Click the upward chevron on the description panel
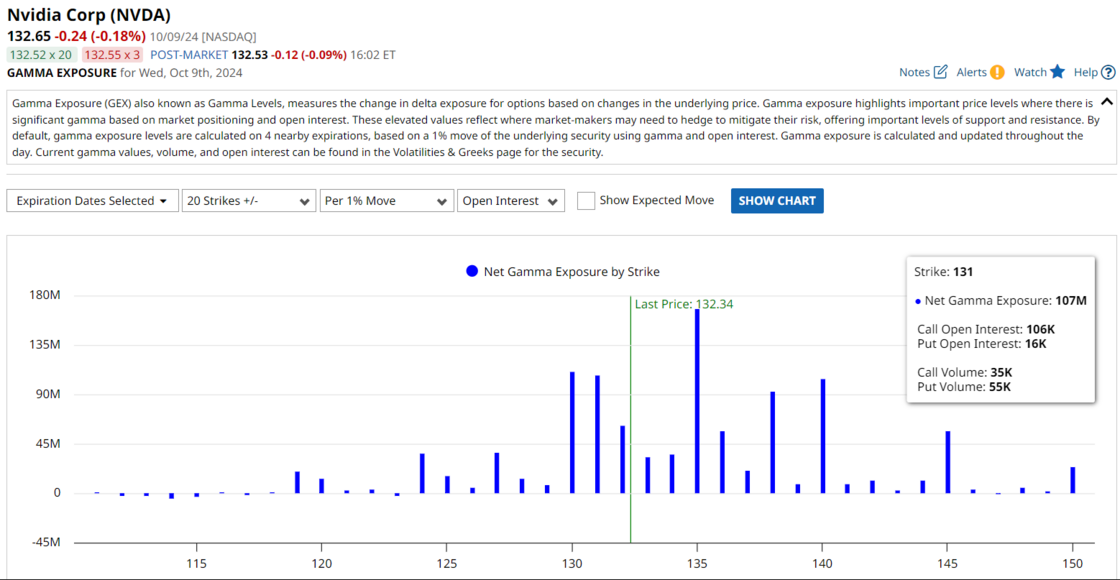The width and height of the screenshot is (1120, 580). tap(1107, 101)
